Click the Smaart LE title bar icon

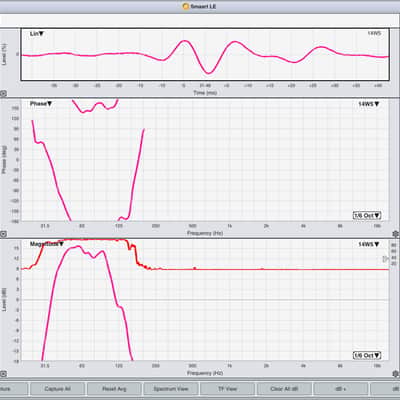186,6
